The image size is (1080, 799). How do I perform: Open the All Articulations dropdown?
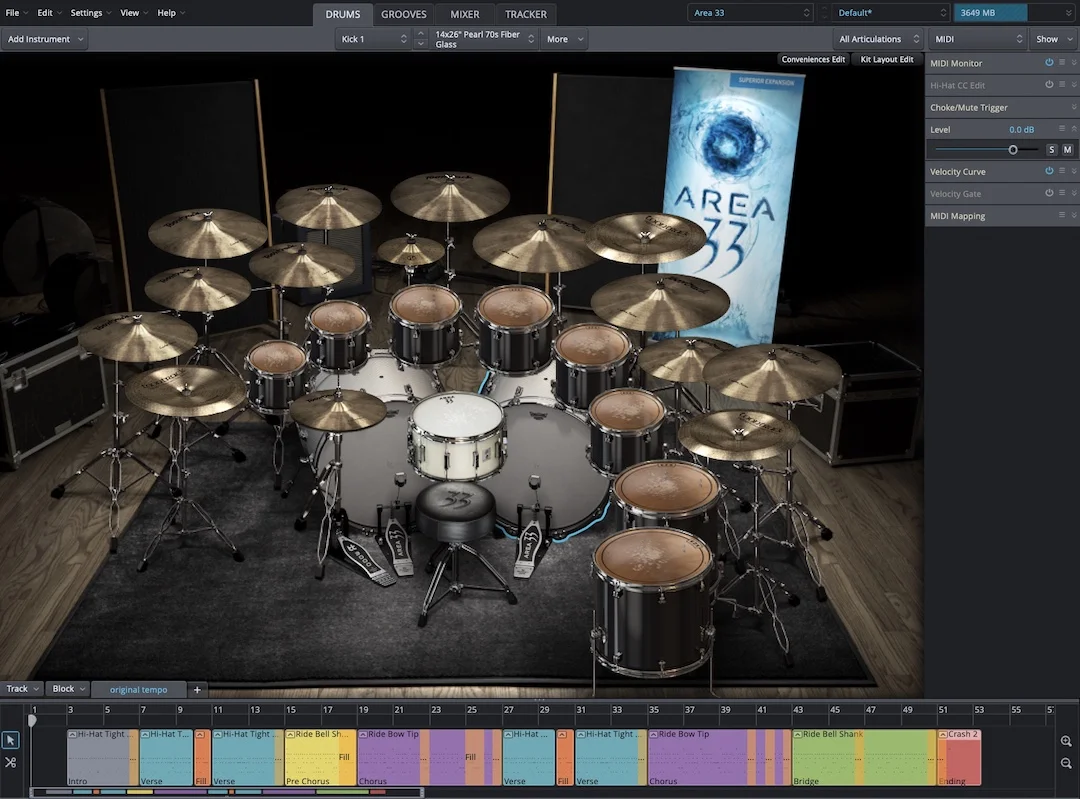coord(878,39)
